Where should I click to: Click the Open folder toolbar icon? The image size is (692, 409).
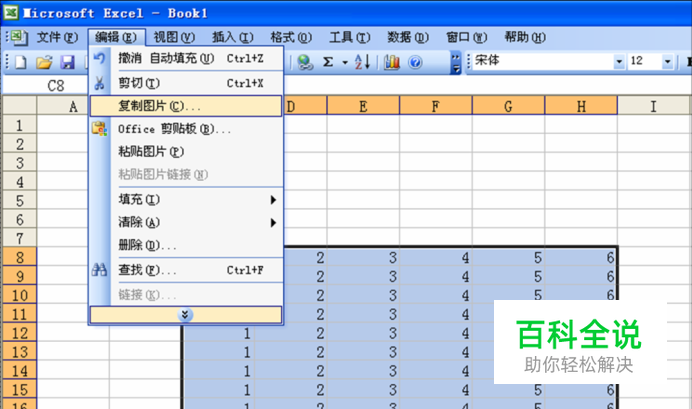point(44,62)
